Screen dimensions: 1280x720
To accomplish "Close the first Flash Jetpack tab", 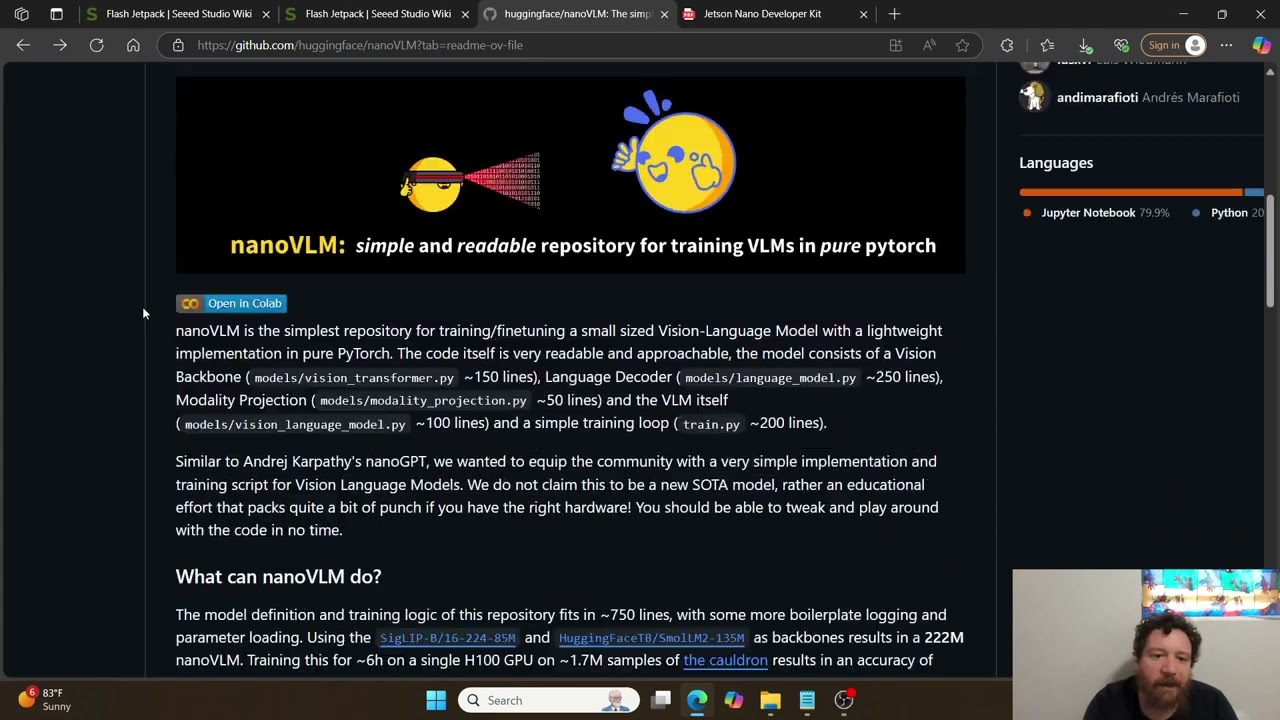I will [x=266, y=14].
